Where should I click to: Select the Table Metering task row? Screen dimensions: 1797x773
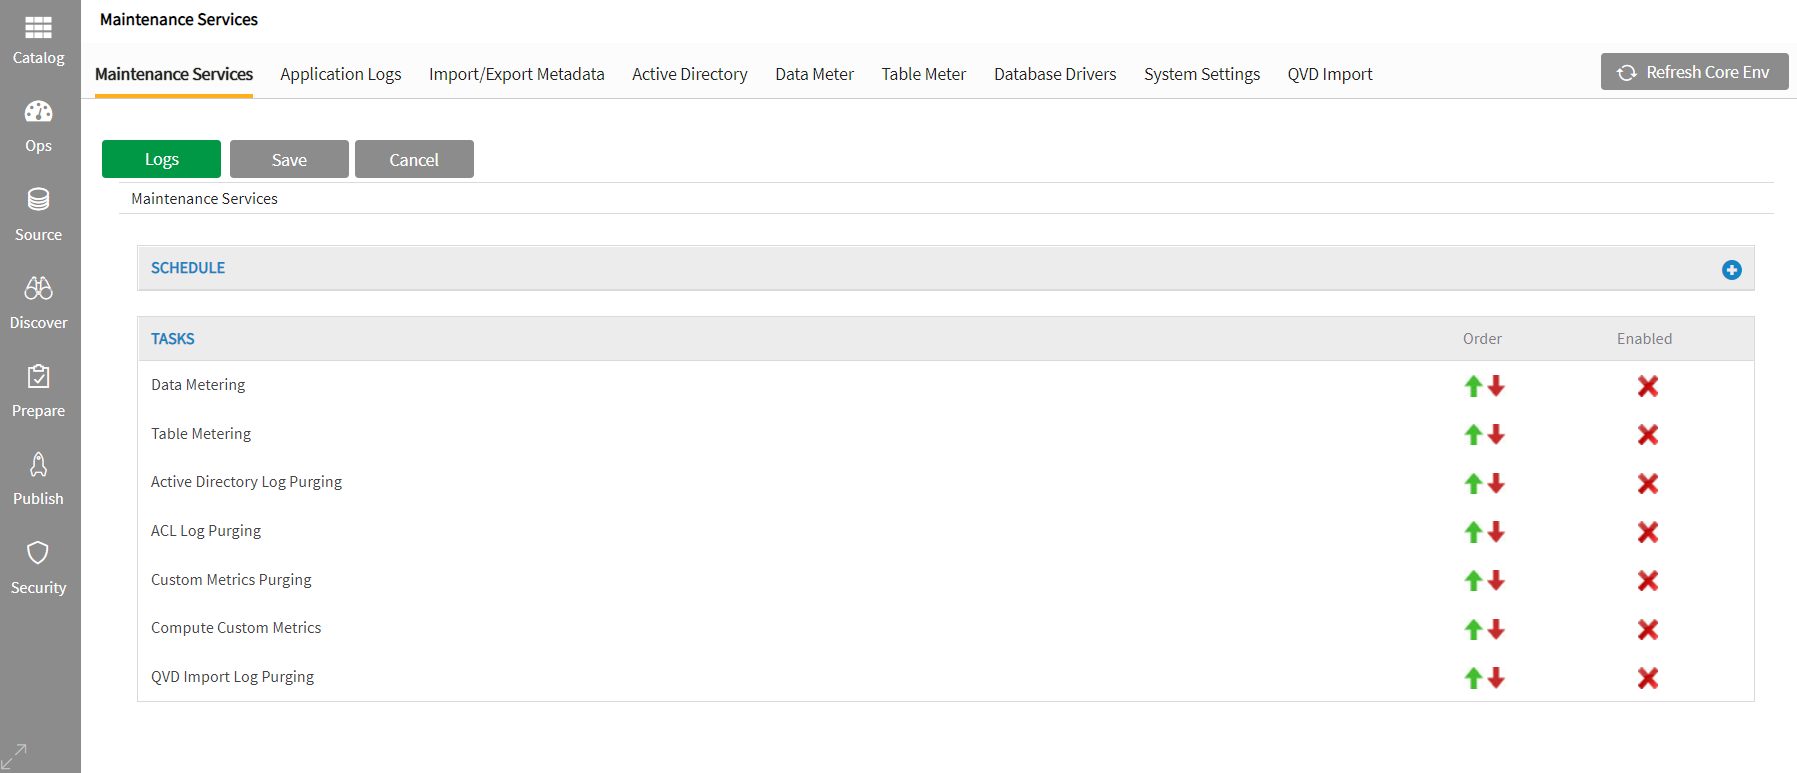coord(201,434)
